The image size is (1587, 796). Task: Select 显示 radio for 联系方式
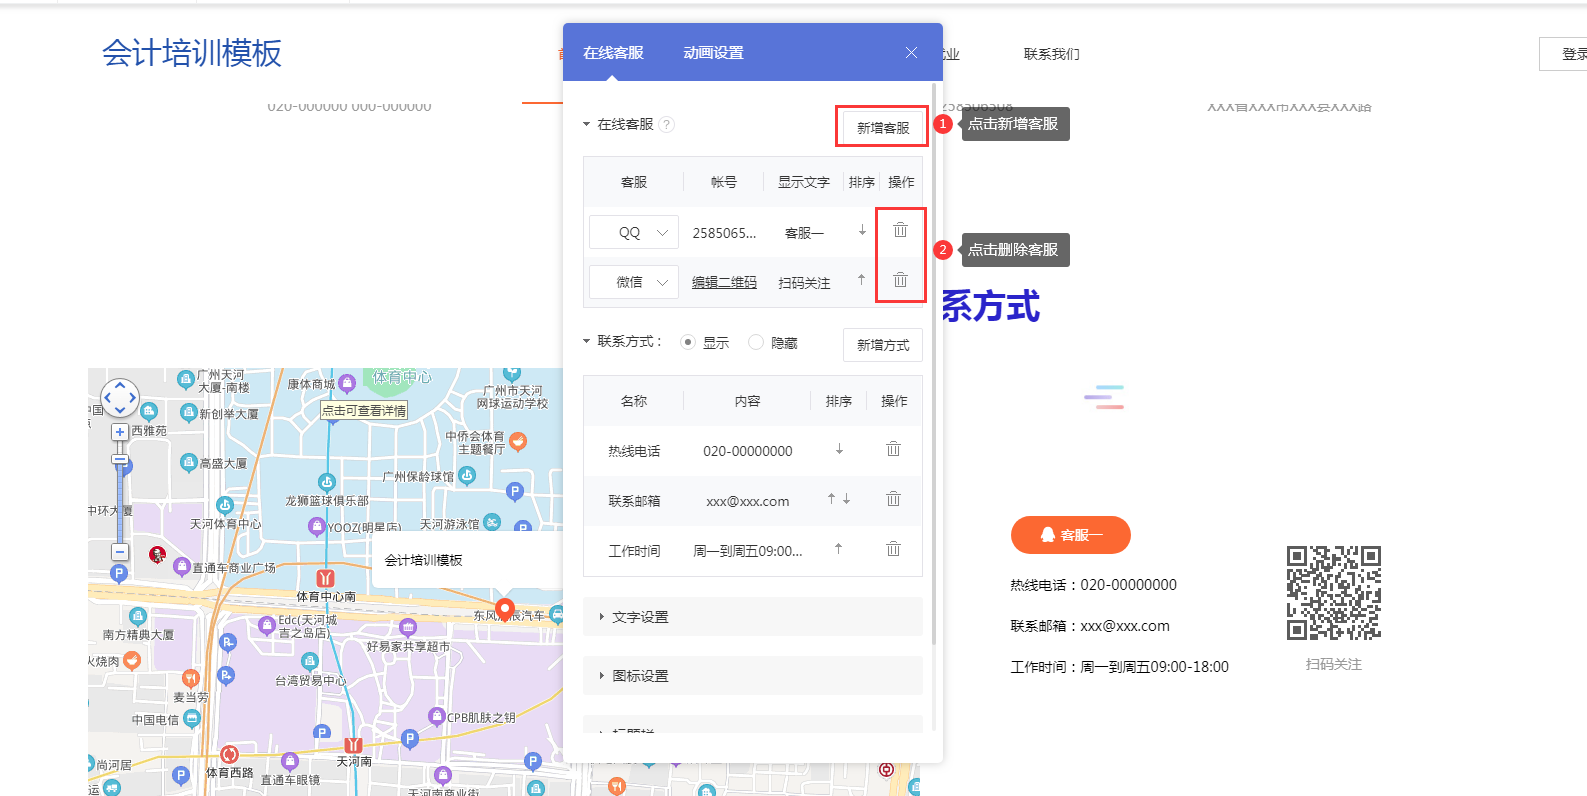[688, 342]
